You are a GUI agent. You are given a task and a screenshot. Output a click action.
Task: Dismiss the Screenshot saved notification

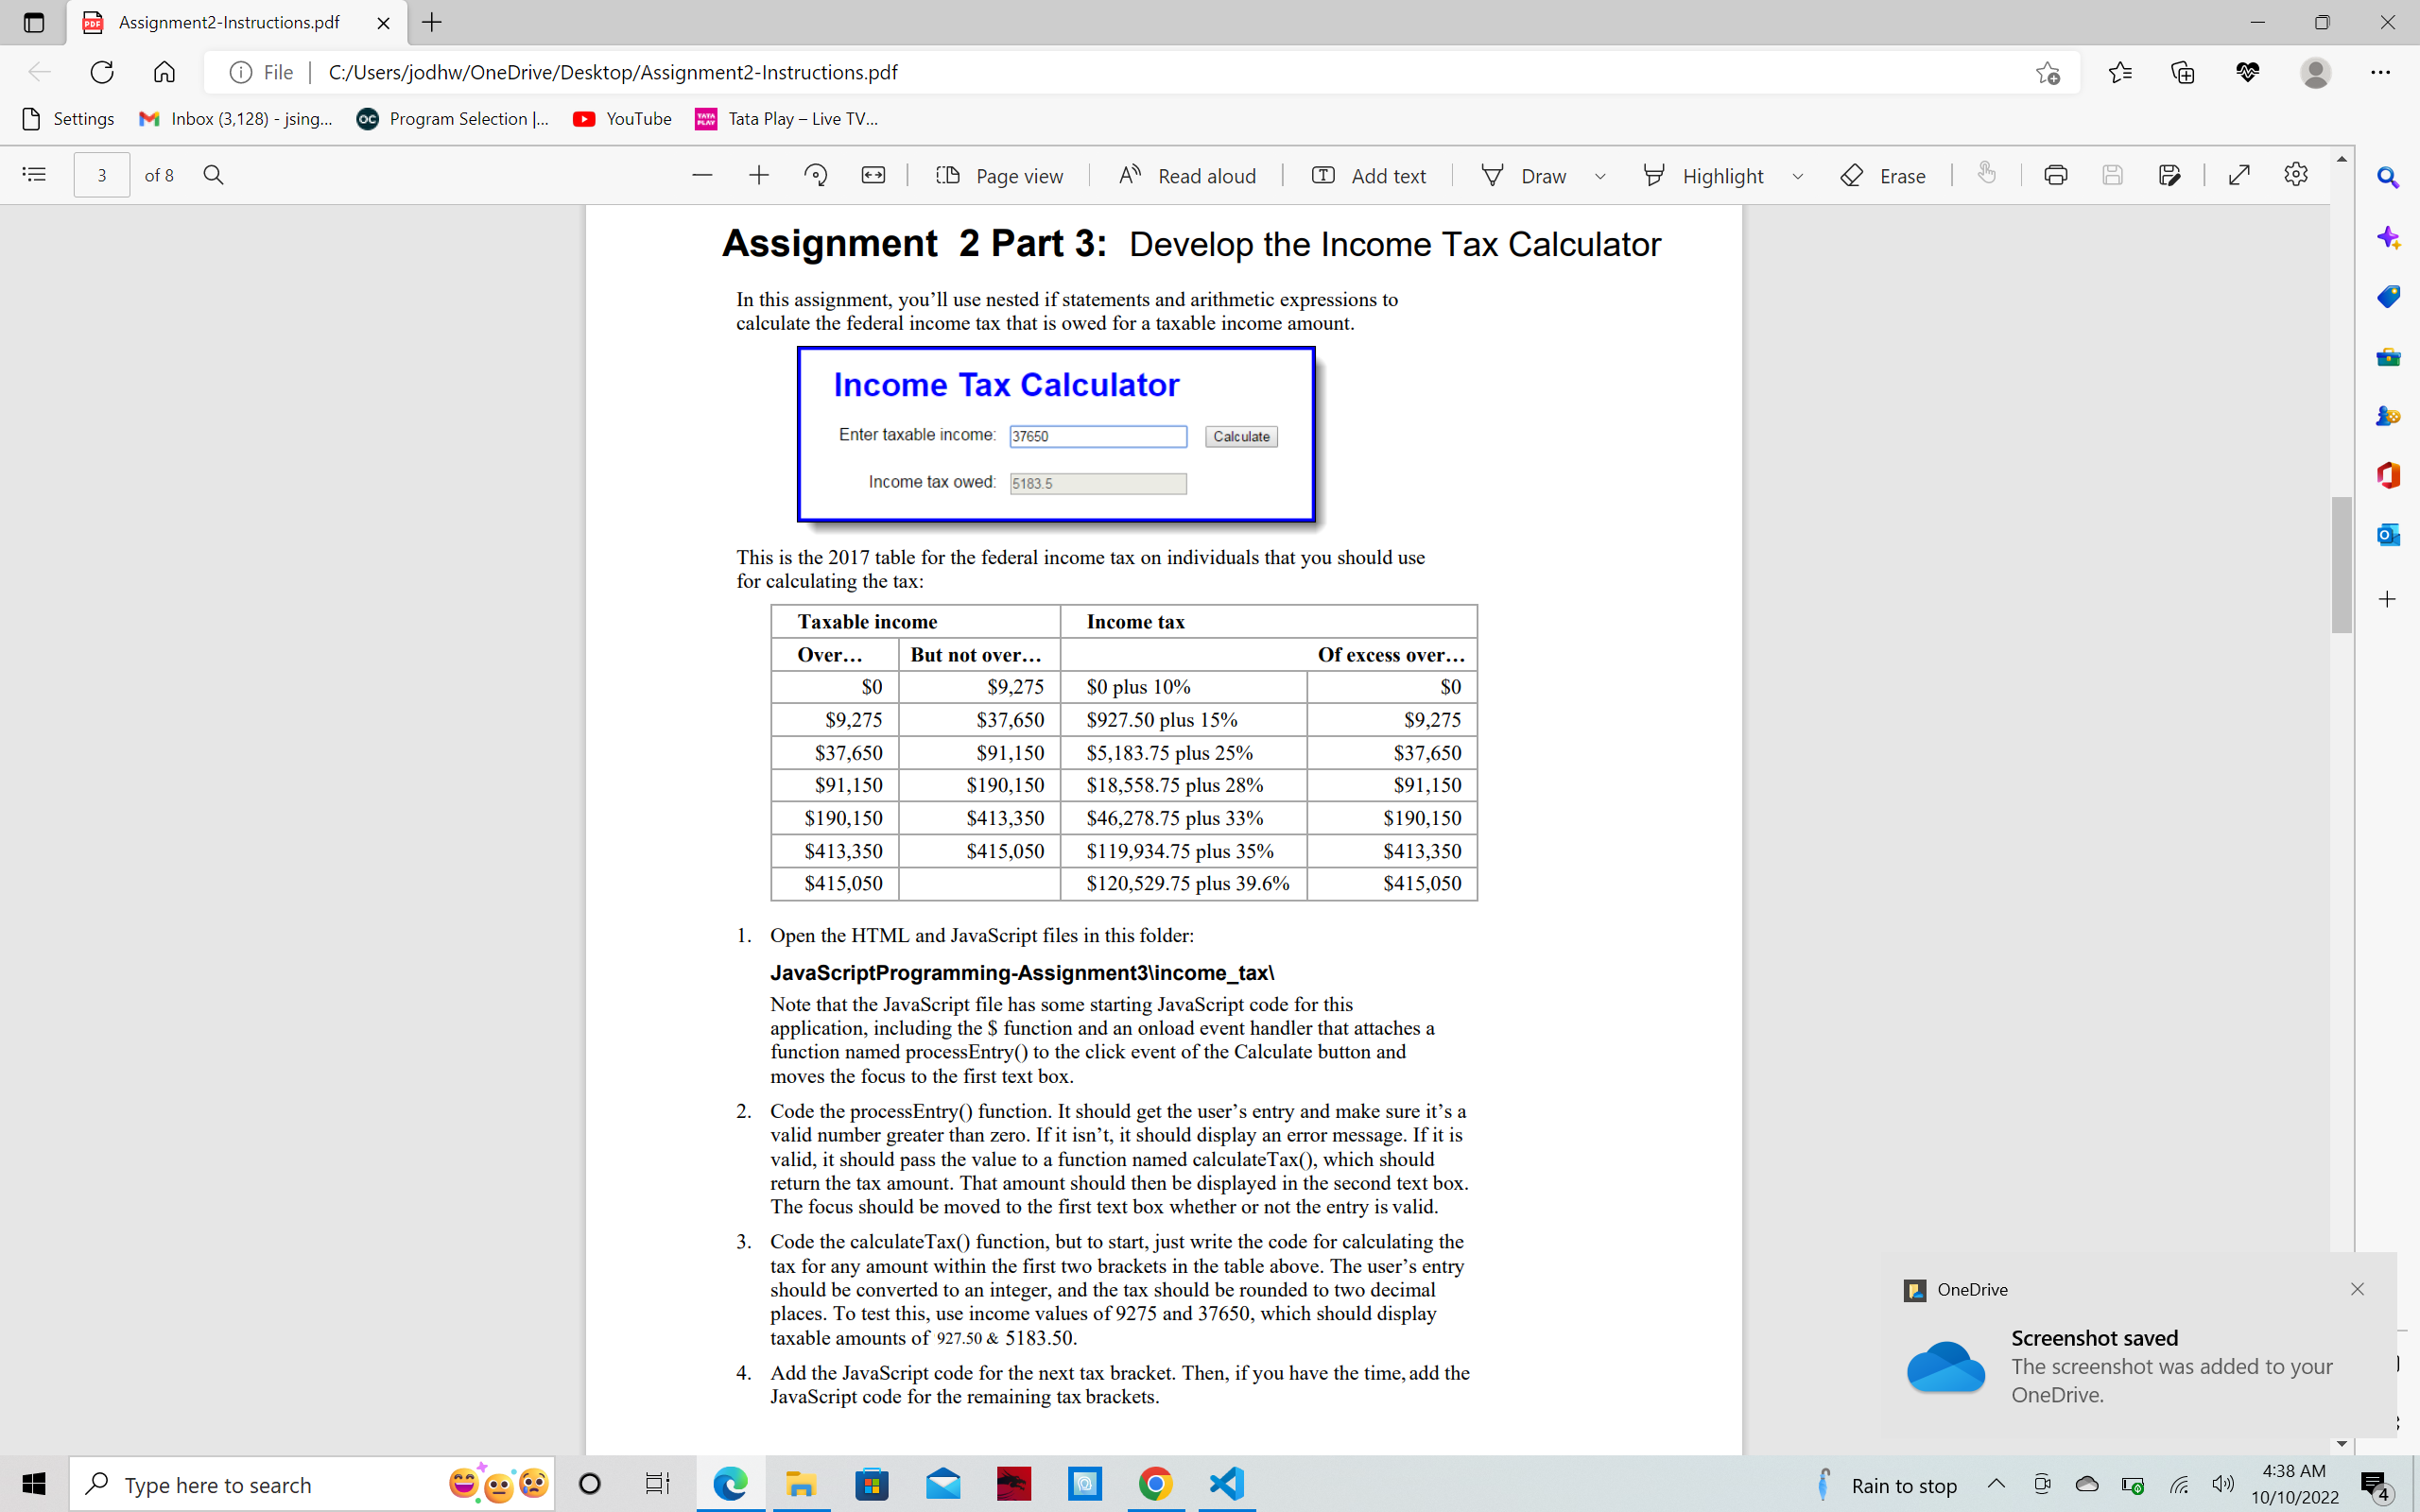[2357, 1289]
